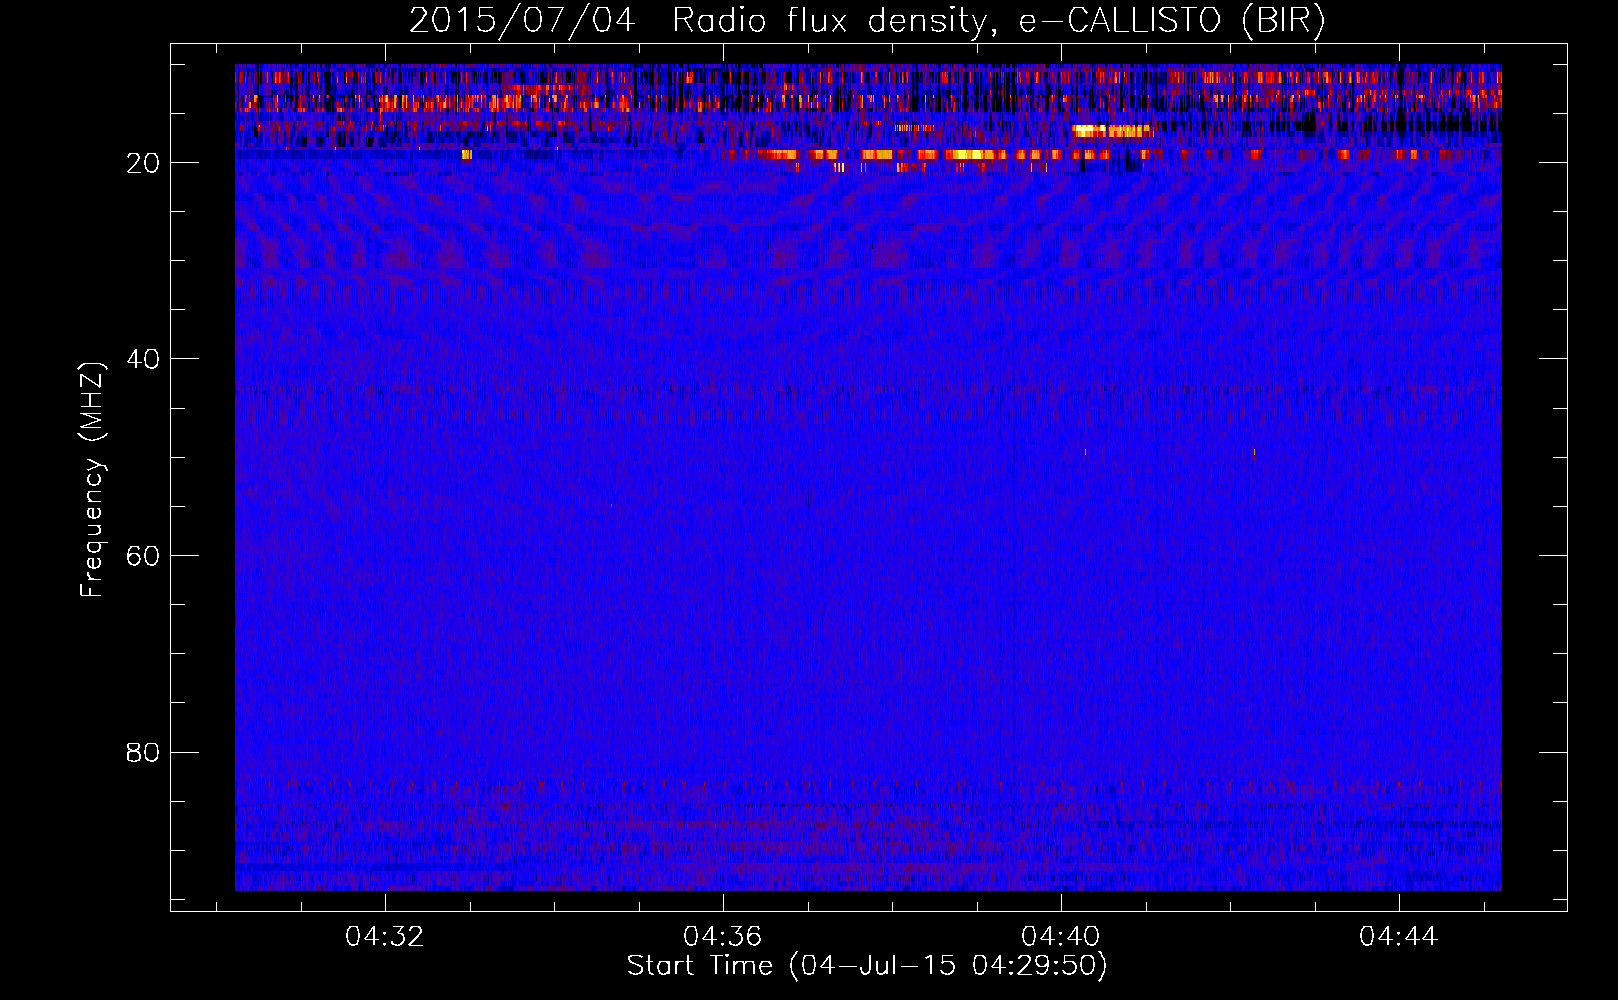
Task: Click the 40 frequency tick label
Action: [143, 359]
